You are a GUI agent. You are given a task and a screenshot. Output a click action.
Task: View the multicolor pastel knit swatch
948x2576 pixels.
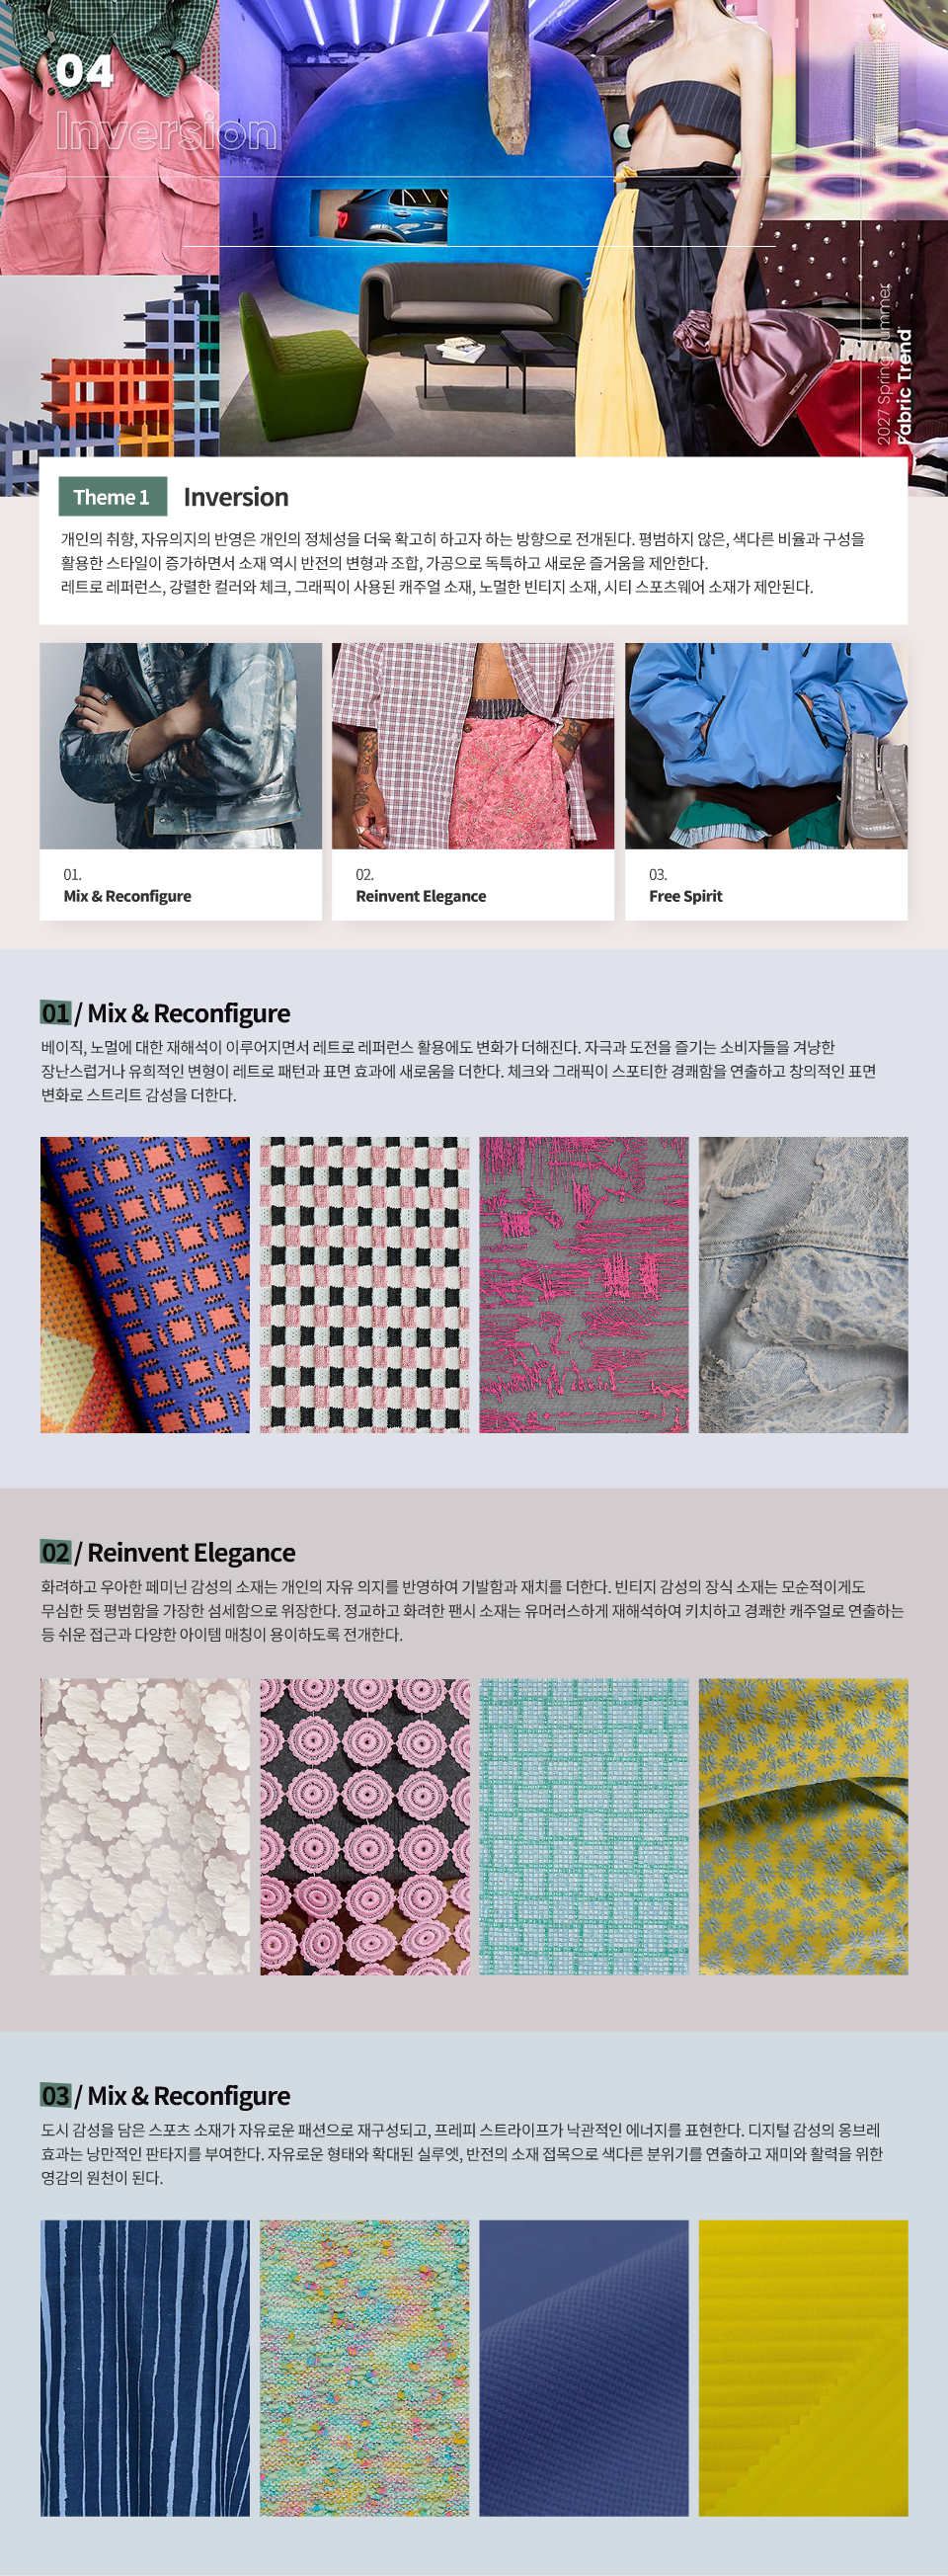click(364, 2368)
